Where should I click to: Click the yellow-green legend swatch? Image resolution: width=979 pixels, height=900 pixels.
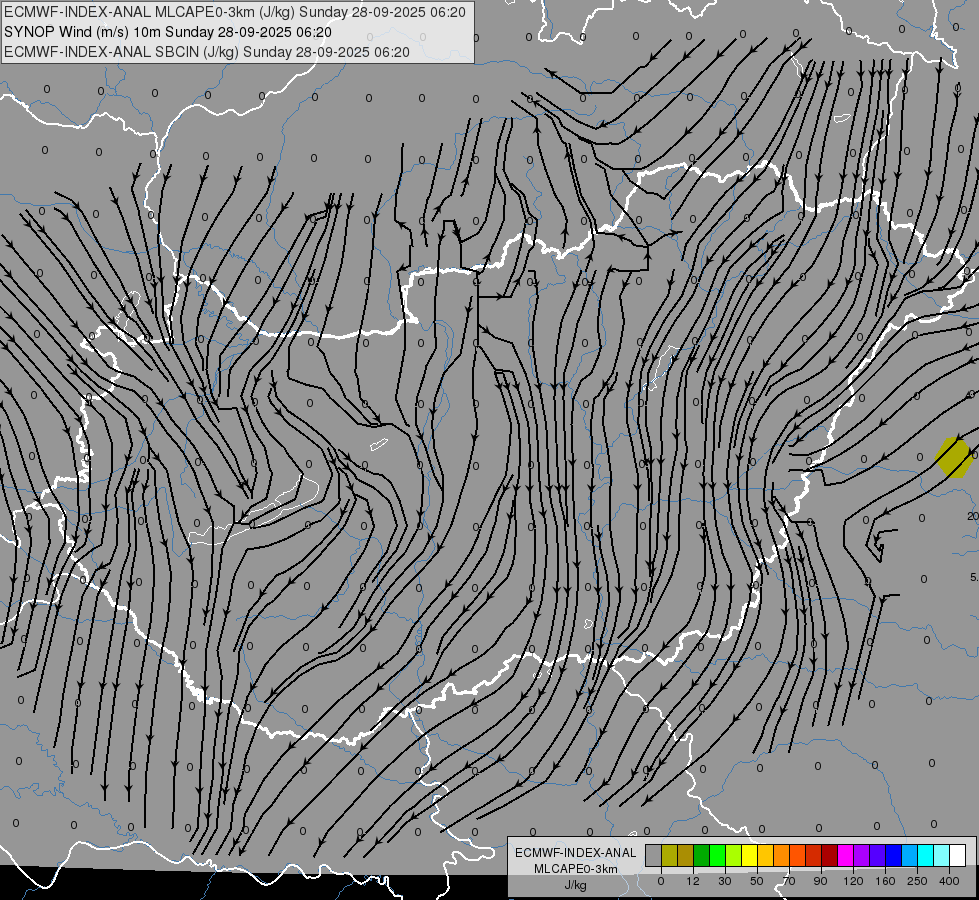point(734,855)
